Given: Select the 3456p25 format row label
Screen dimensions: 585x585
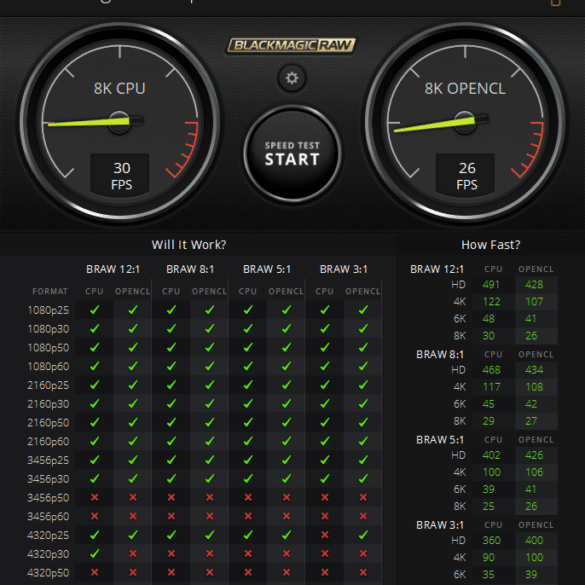Looking at the screenshot, I should (49, 460).
